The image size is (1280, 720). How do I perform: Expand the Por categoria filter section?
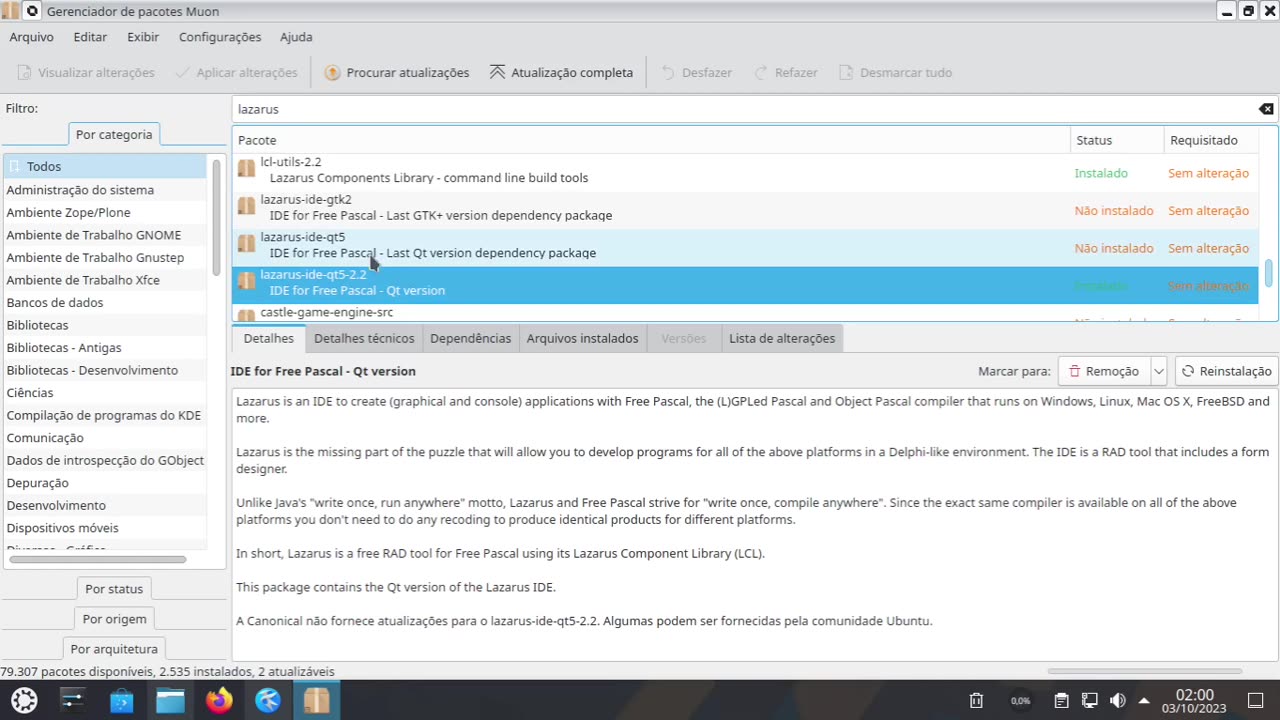114,134
